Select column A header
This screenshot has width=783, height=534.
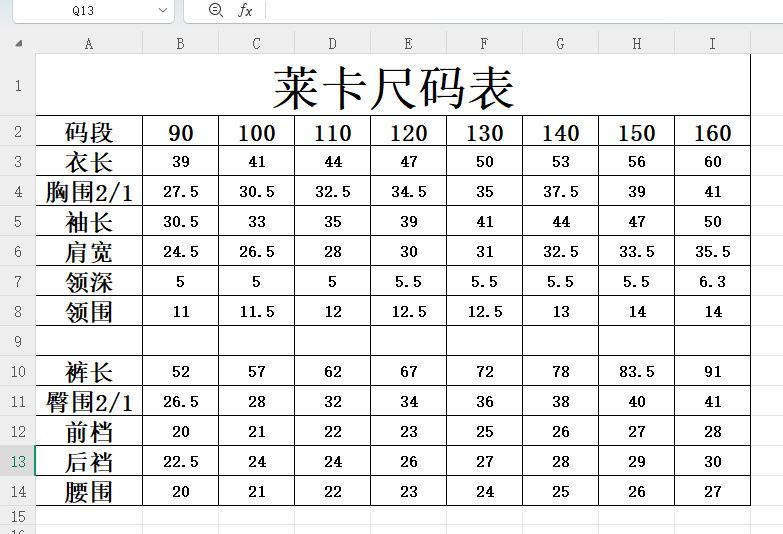(89, 44)
